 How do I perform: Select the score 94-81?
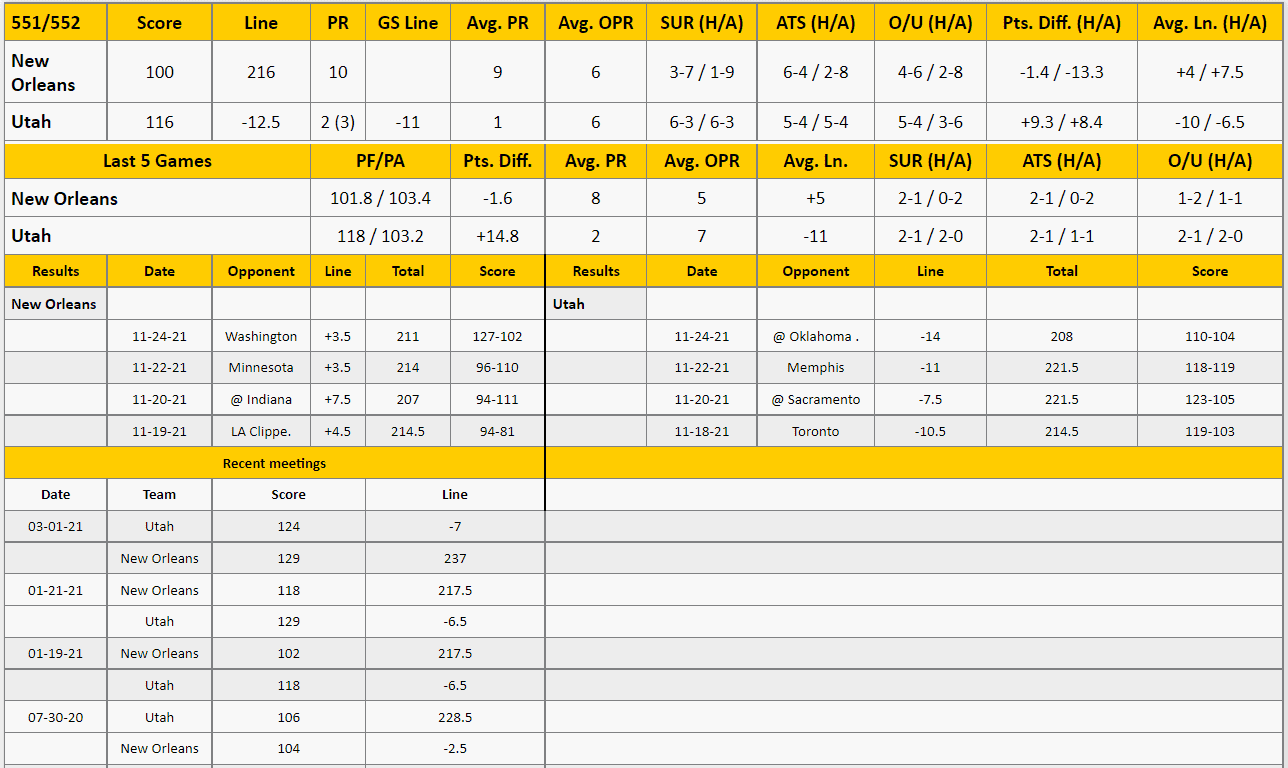pyautogui.click(x=498, y=431)
